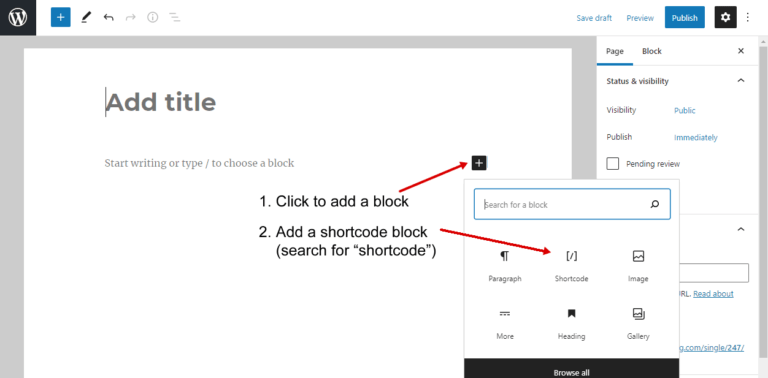Image resolution: width=768 pixels, height=378 pixels.
Task: Toggle the settings gear sidebar
Action: 725,18
